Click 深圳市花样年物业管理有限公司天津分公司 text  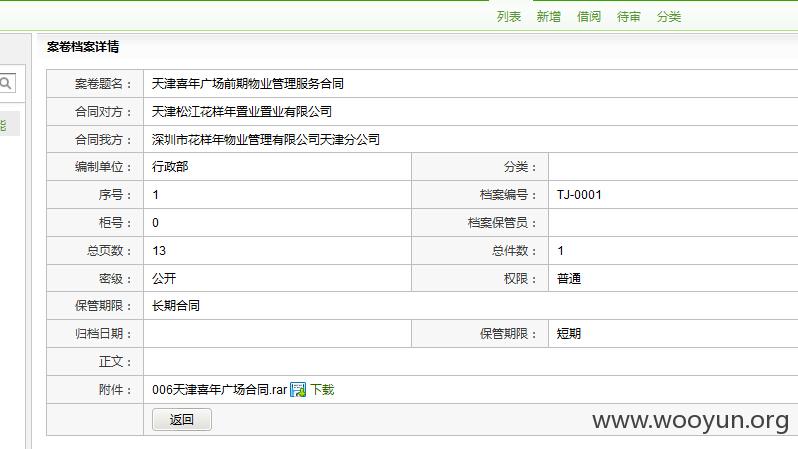coord(266,139)
